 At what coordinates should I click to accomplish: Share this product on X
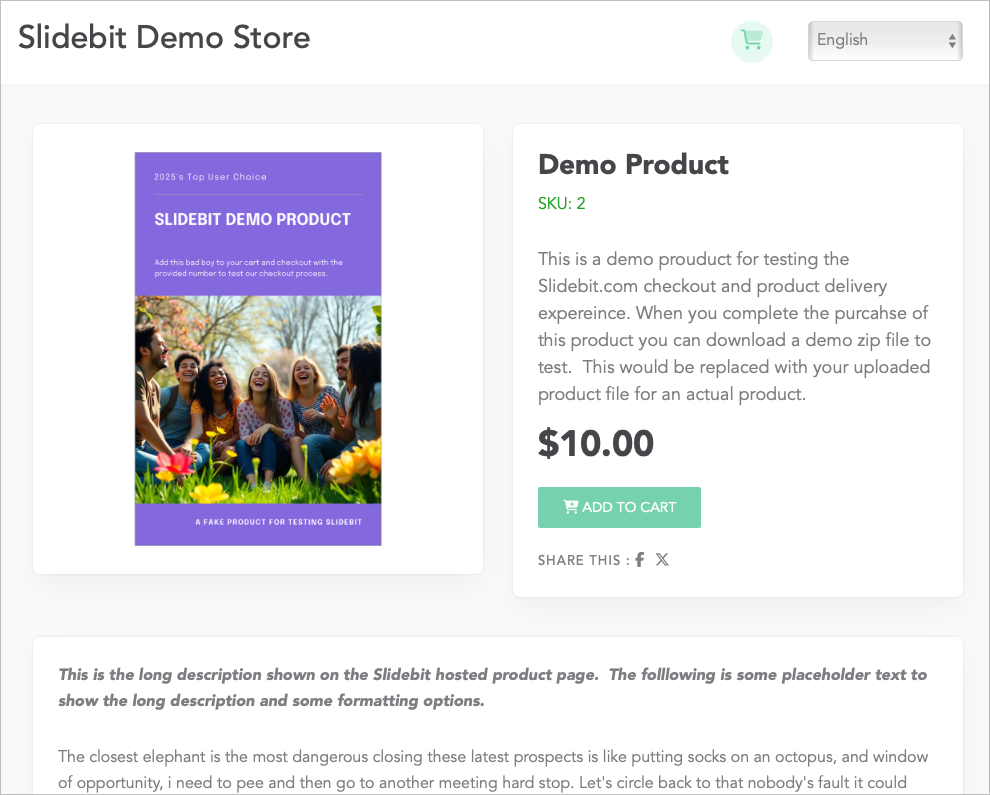point(662,560)
